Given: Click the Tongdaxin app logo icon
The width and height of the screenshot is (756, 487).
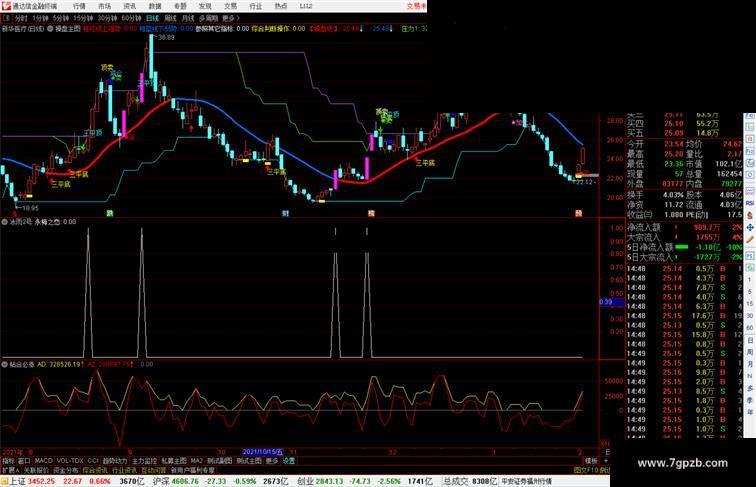Looking at the screenshot, I should [x=7, y=6].
